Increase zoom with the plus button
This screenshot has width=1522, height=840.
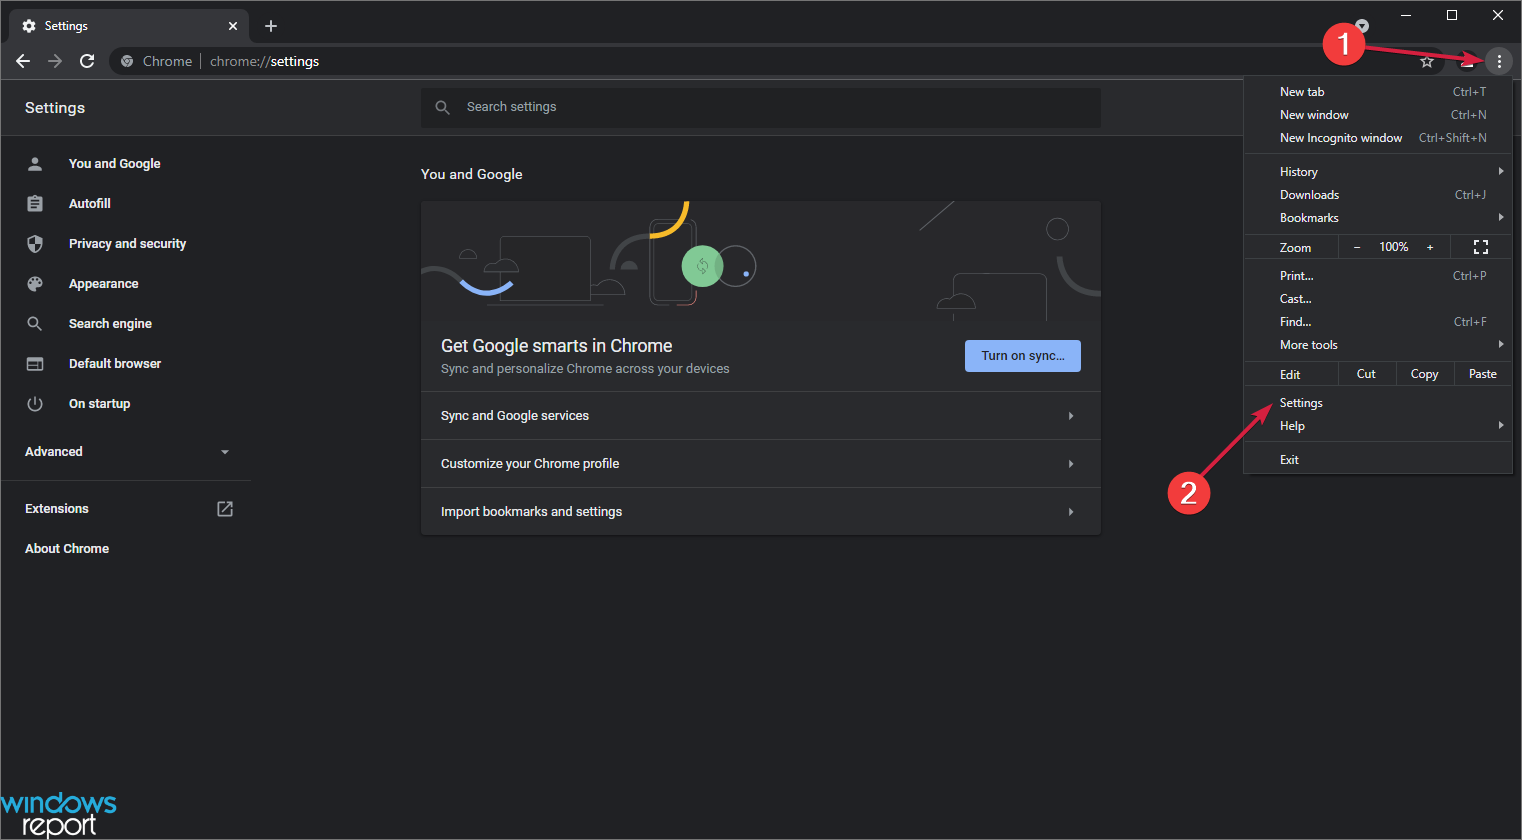(1430, 247)
